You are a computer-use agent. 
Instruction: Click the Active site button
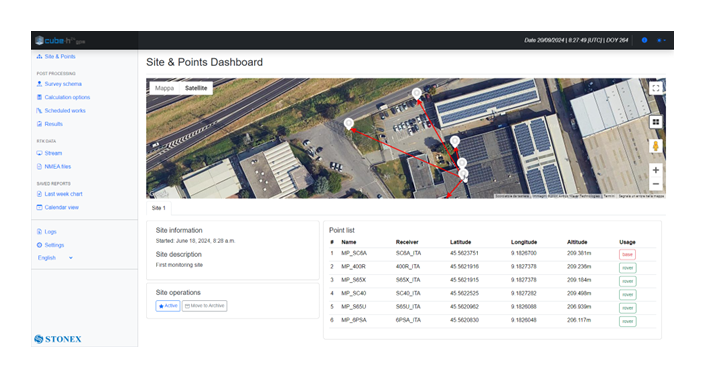pyautogui.click(x=168, y=306)
